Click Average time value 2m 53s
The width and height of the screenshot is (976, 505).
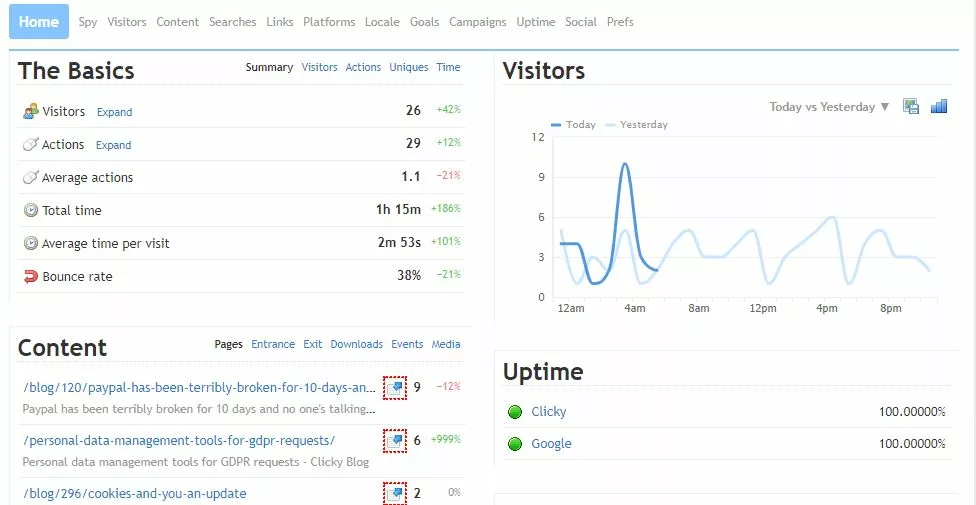pos(399,243)
